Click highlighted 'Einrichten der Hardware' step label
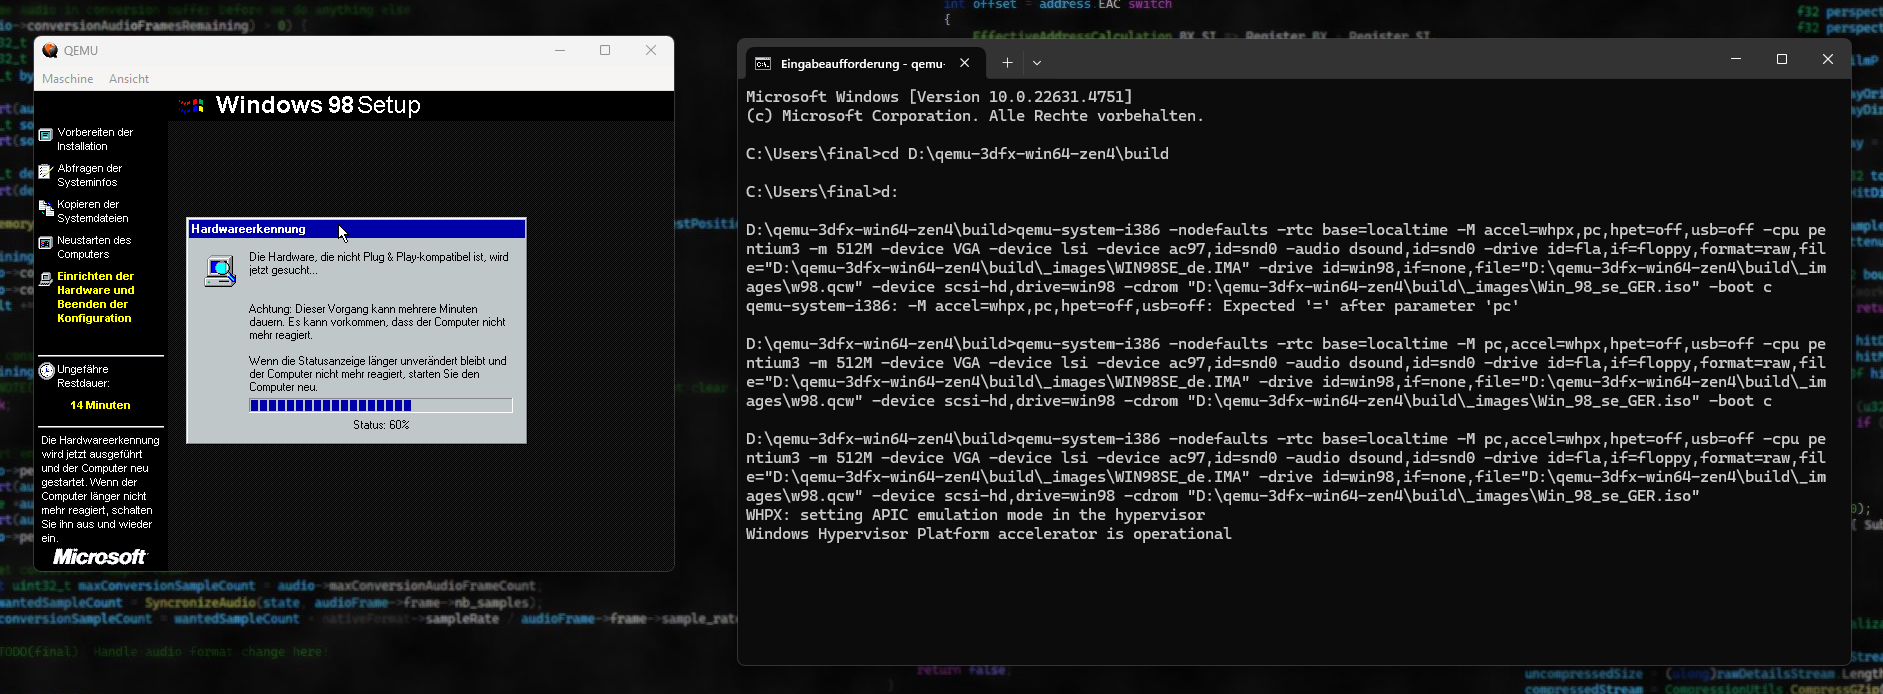This screenshot has height=694, width=1883. click(x=96, y=297)
